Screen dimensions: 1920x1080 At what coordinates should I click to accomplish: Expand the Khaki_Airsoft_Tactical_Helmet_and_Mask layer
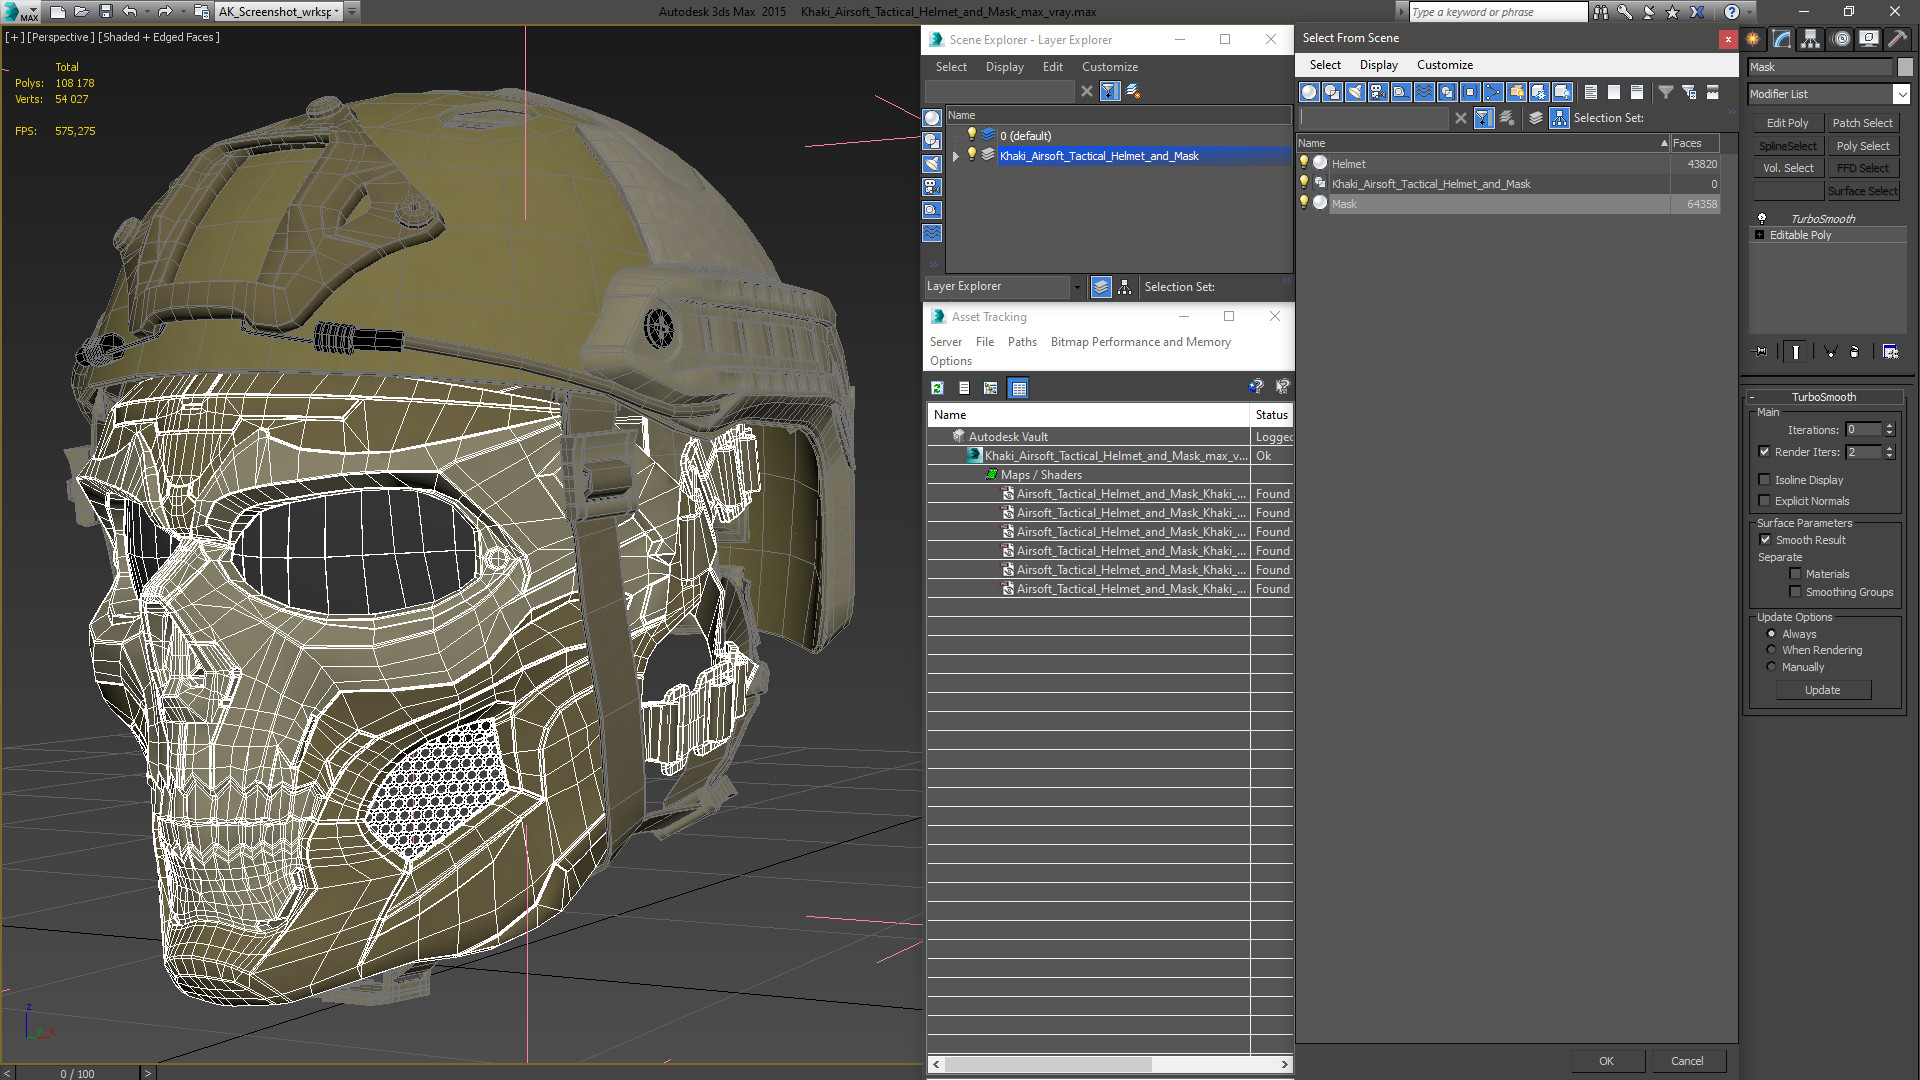[x=956, y=156]
